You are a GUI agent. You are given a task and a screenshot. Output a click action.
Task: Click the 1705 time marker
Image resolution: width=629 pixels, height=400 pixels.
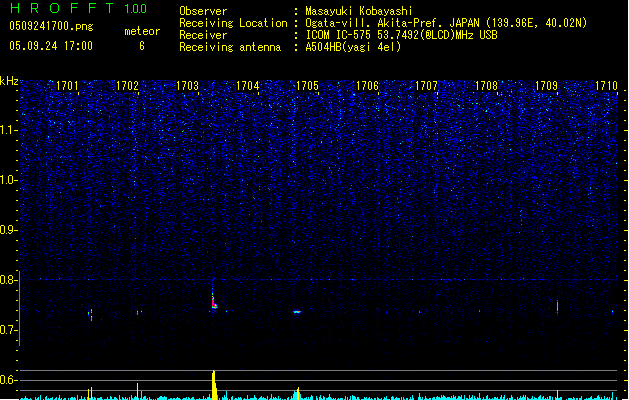click(x=307, y=86)
